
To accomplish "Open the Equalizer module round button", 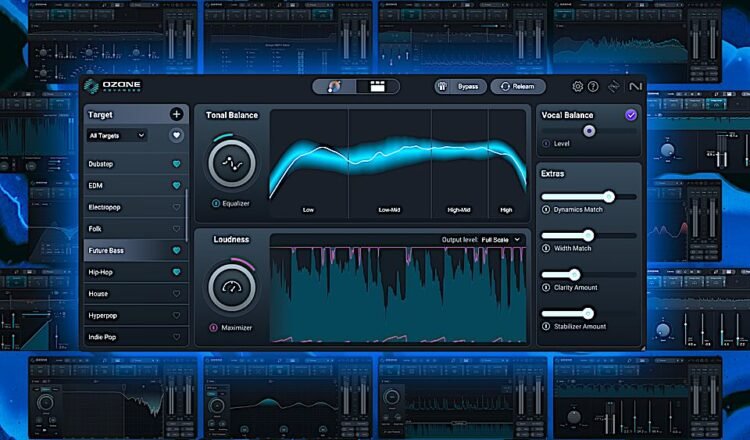I will (x=232, y=164).
